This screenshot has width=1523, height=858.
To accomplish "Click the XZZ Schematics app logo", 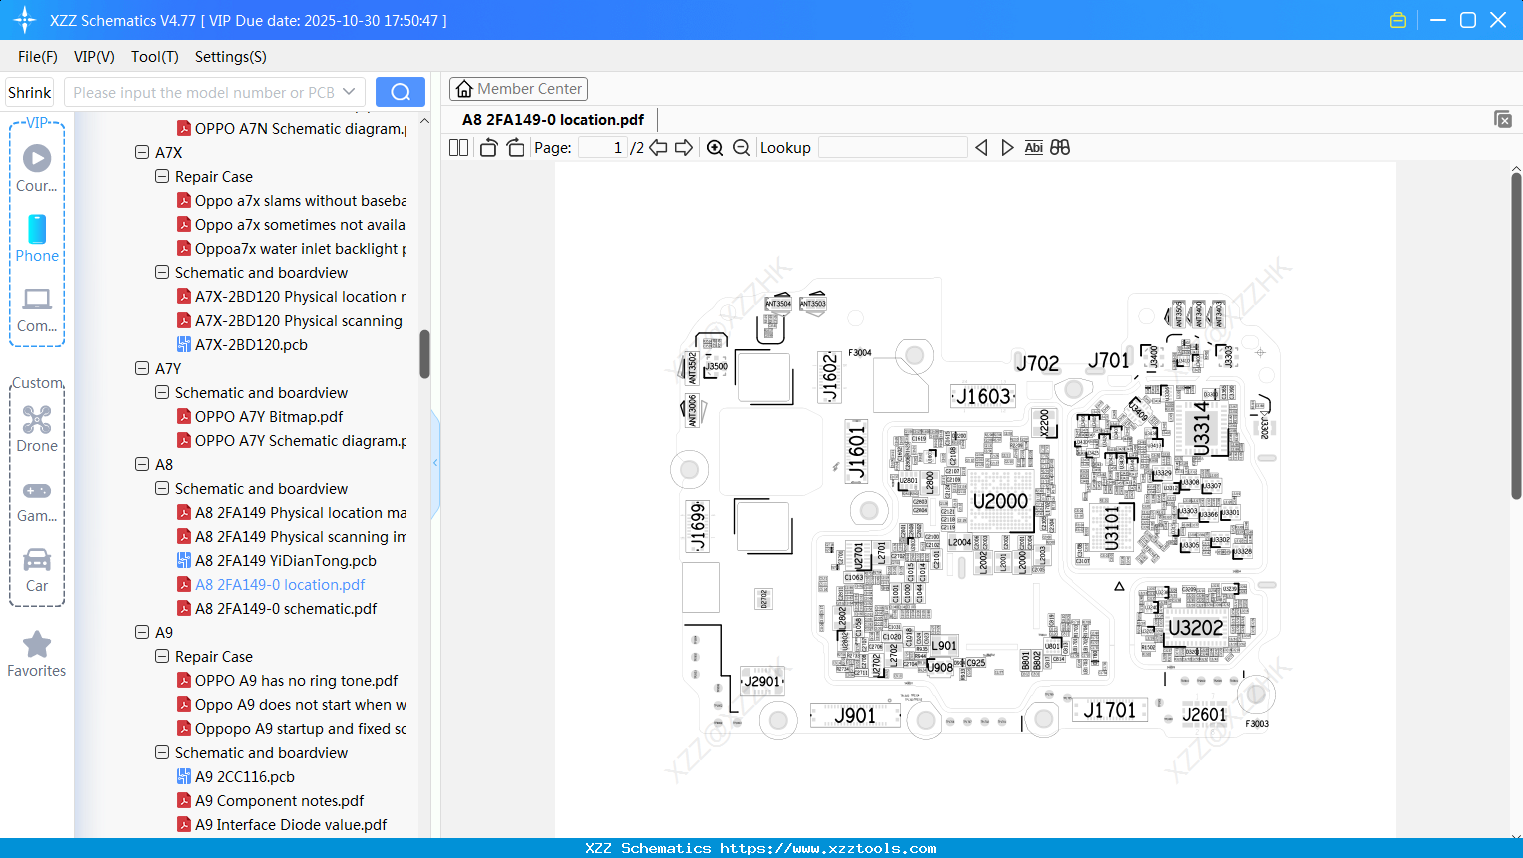I will [x=25, y=20].
